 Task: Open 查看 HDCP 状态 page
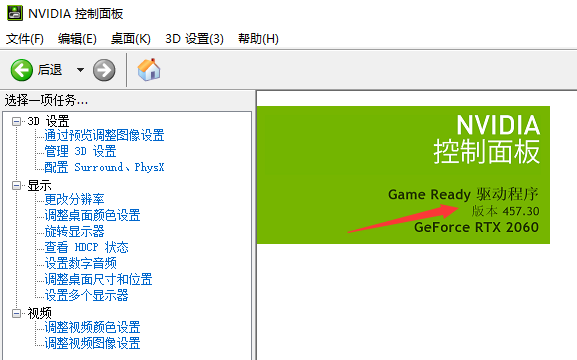tap(86, 247)
